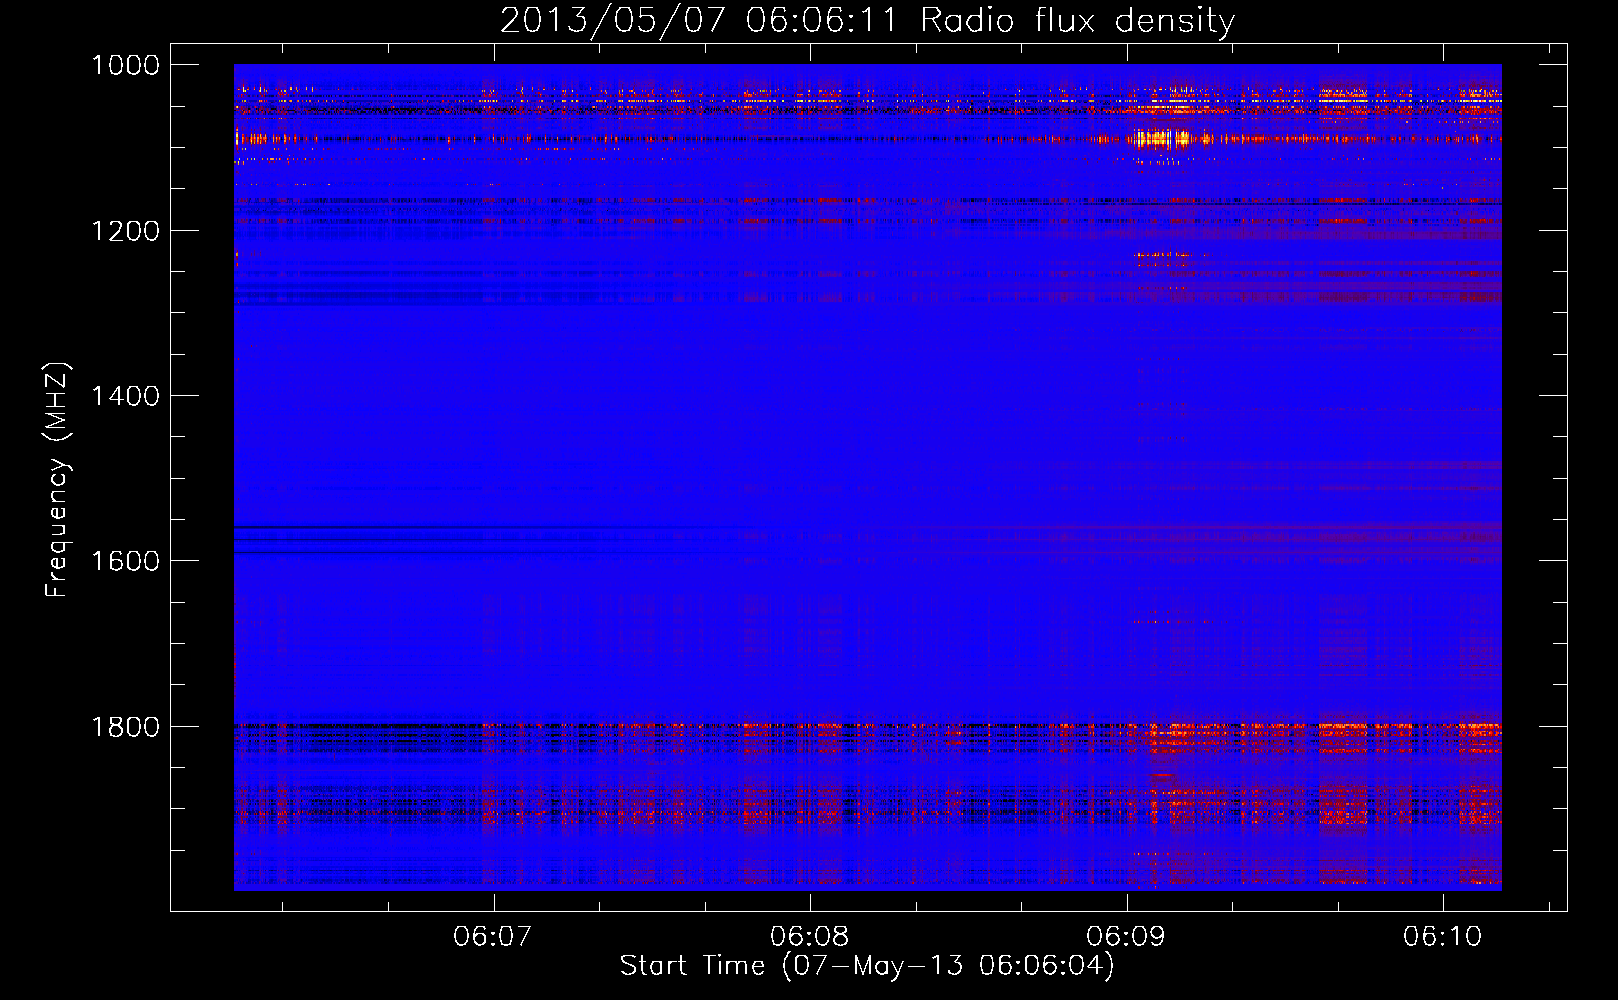Viewport: 1618px width, 1000px height.
Task: Click the plot title "2013/05/07 06:06:11 Radio flux density"
Action: click(867, 20)
